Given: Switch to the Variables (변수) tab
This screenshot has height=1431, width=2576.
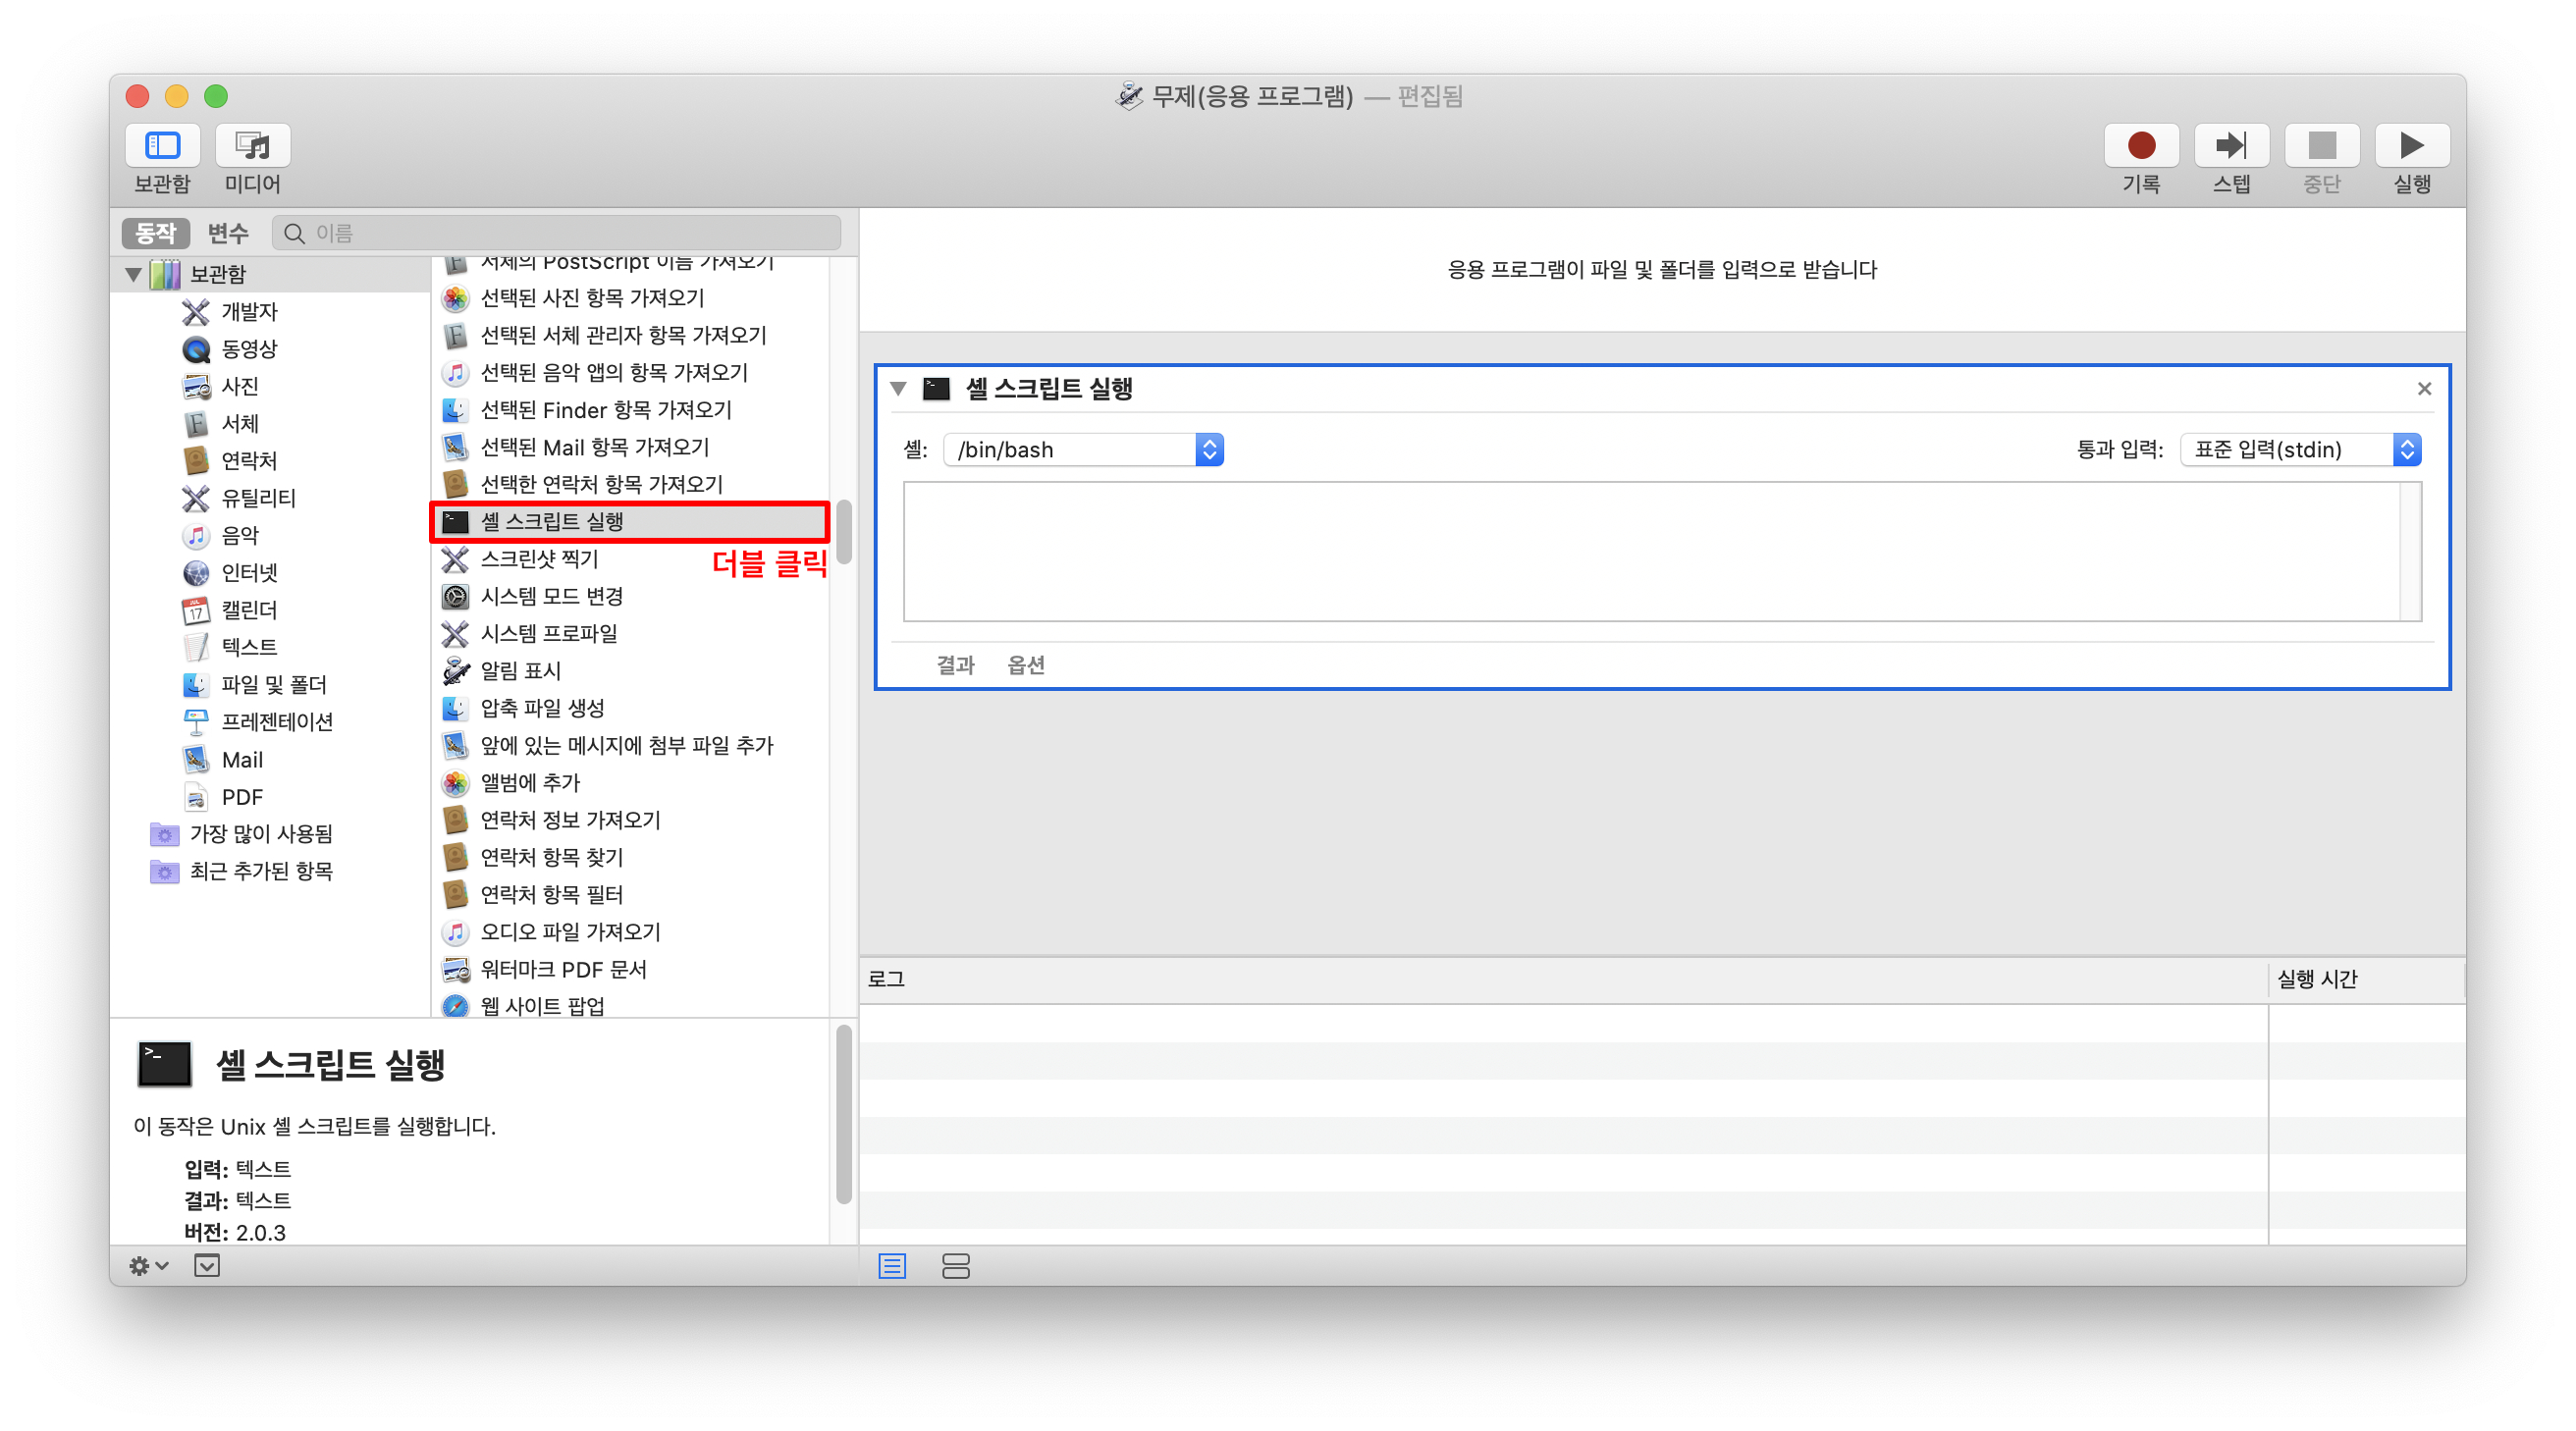Looking at the screenshot, I should 228,233.
